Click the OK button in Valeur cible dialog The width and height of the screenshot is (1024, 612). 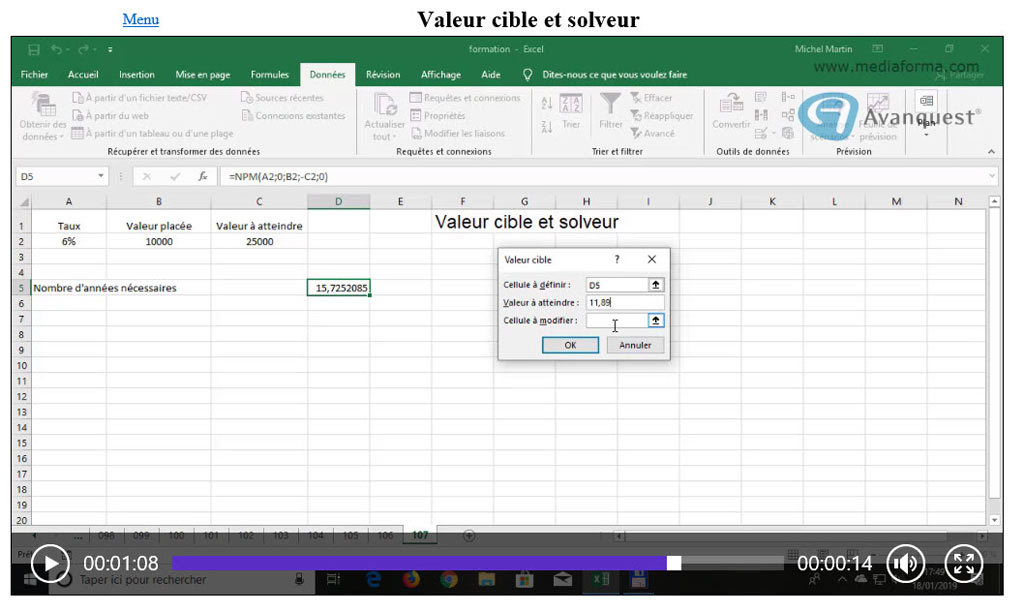point(570,345)
